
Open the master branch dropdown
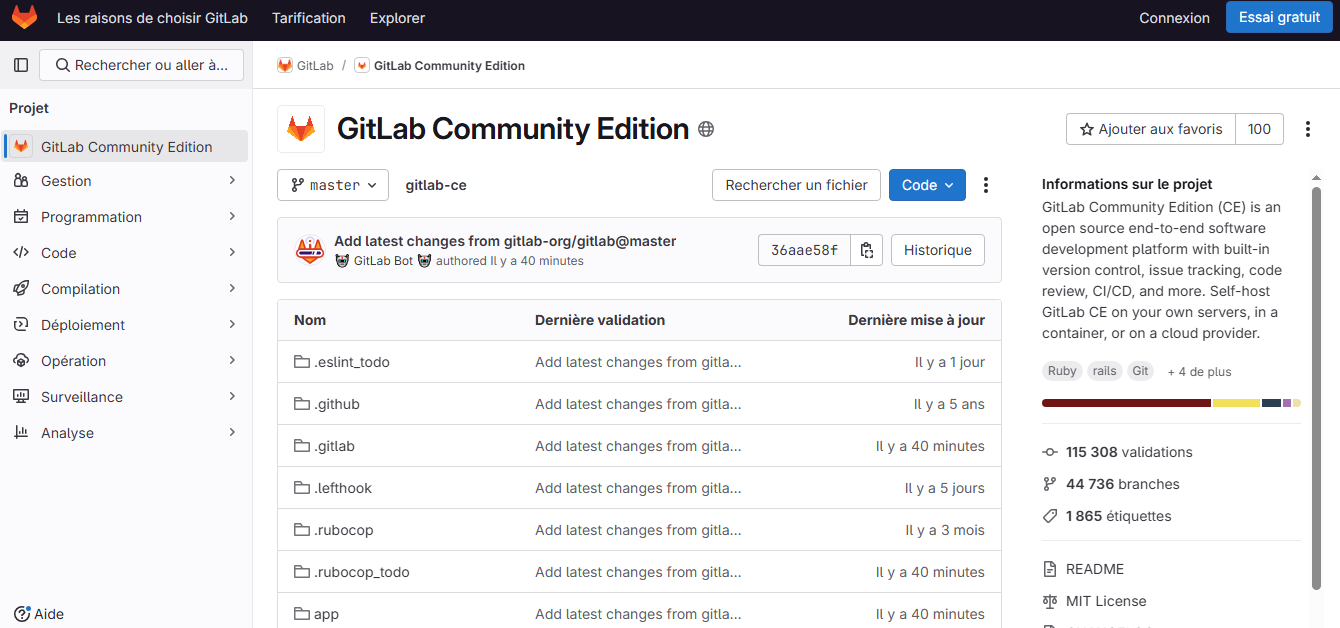(x=333, y=184)
